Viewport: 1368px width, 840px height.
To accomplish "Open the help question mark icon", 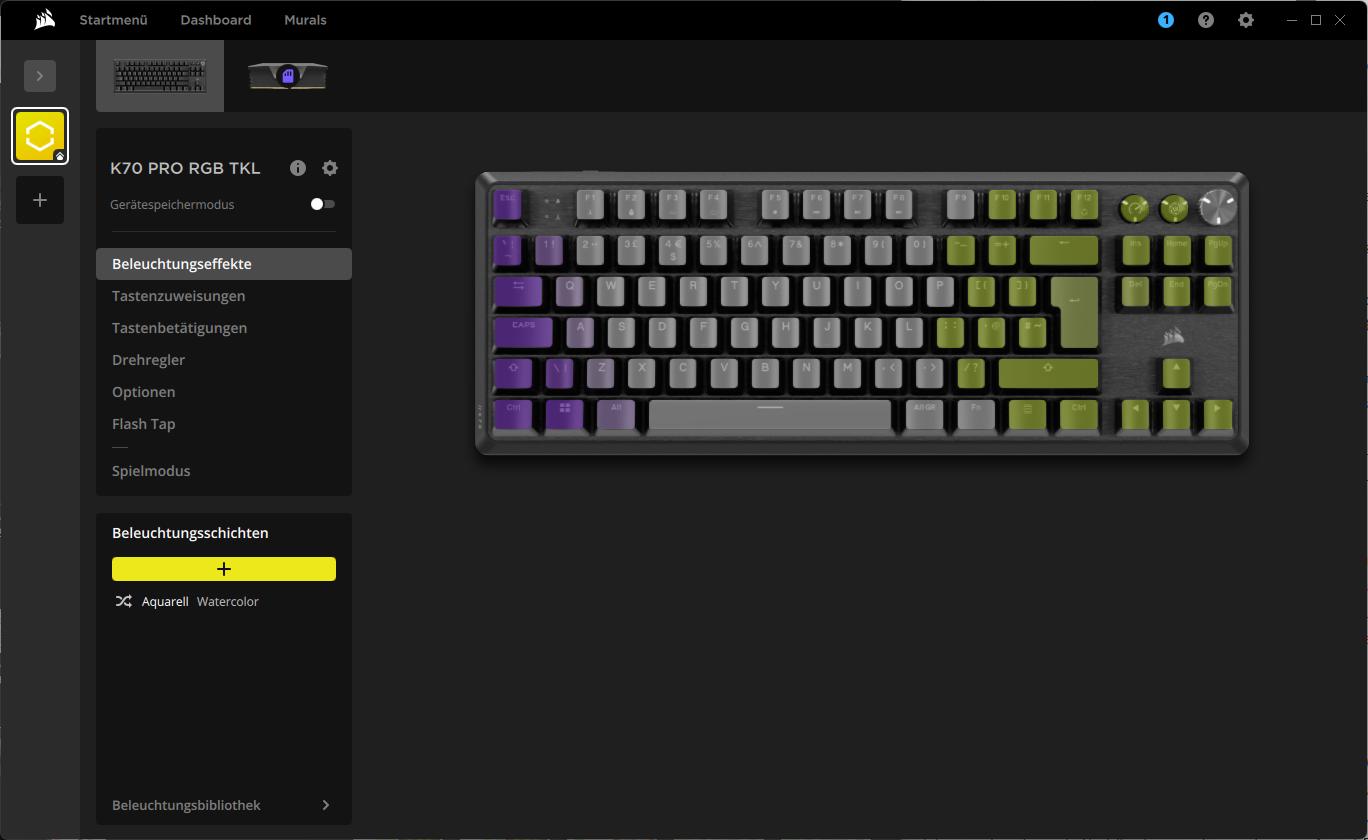I will coord(1206,20).
